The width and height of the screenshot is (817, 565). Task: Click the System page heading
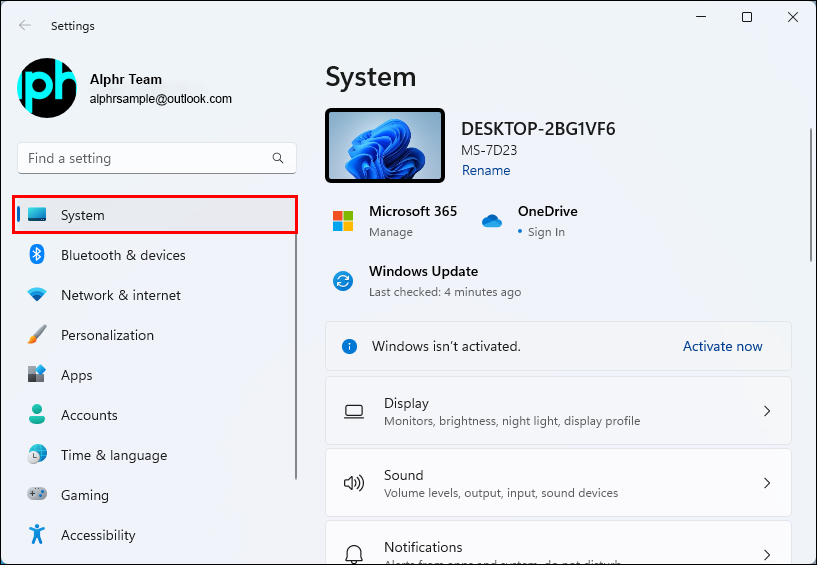(370, 77)
